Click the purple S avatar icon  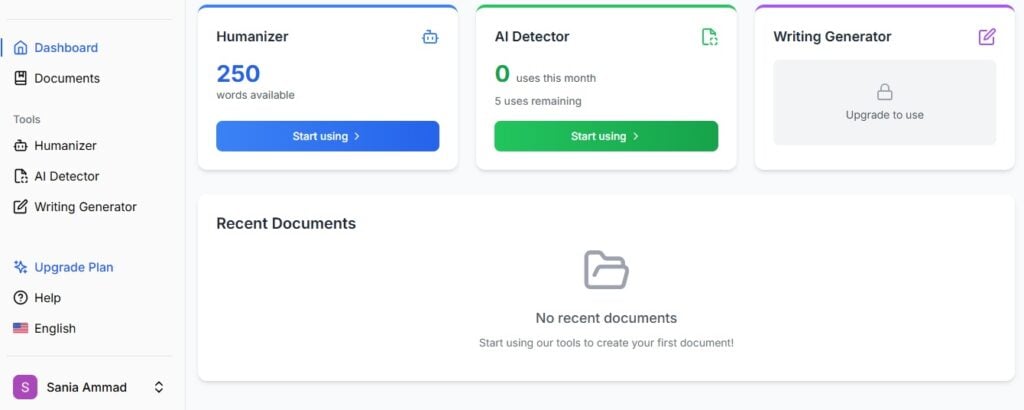tap(25, 387)
